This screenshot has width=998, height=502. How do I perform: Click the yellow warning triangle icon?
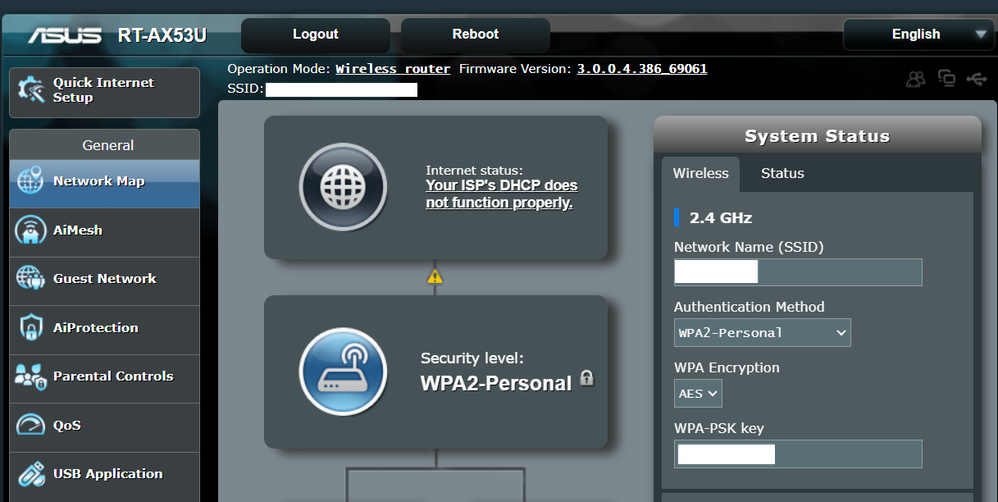coord(435,277)
